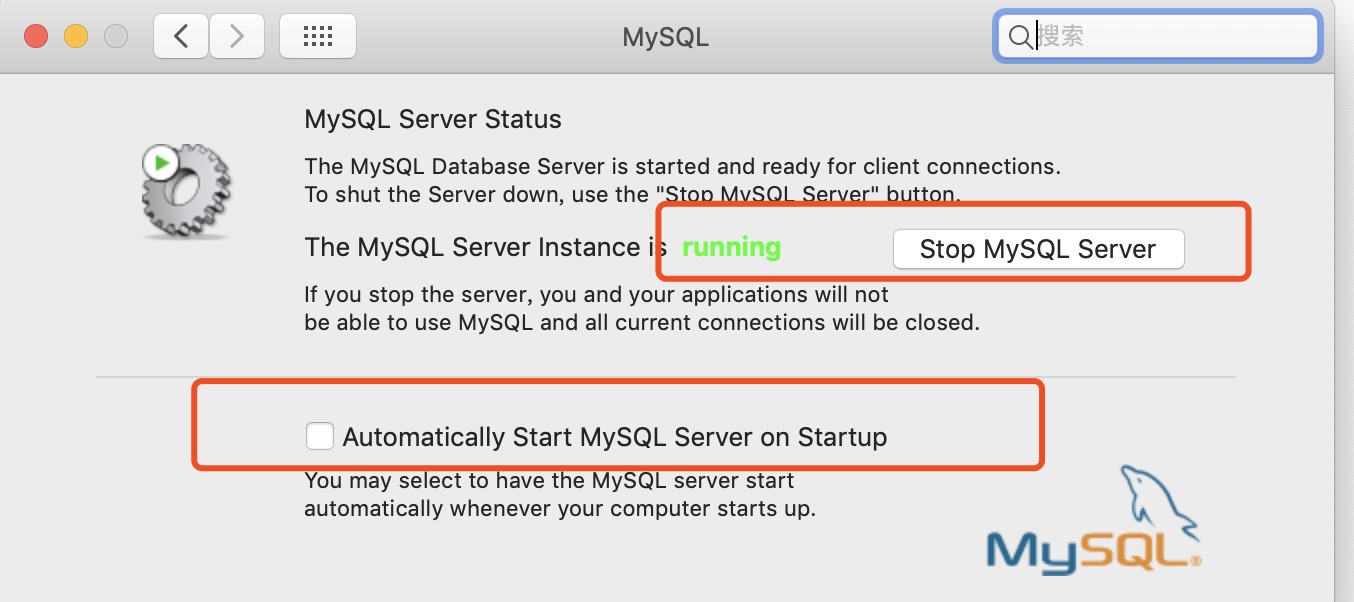This screenshot has height=602, width=1354.
Task: Click the MySQL gear status icon
Action: pos(186,190)
